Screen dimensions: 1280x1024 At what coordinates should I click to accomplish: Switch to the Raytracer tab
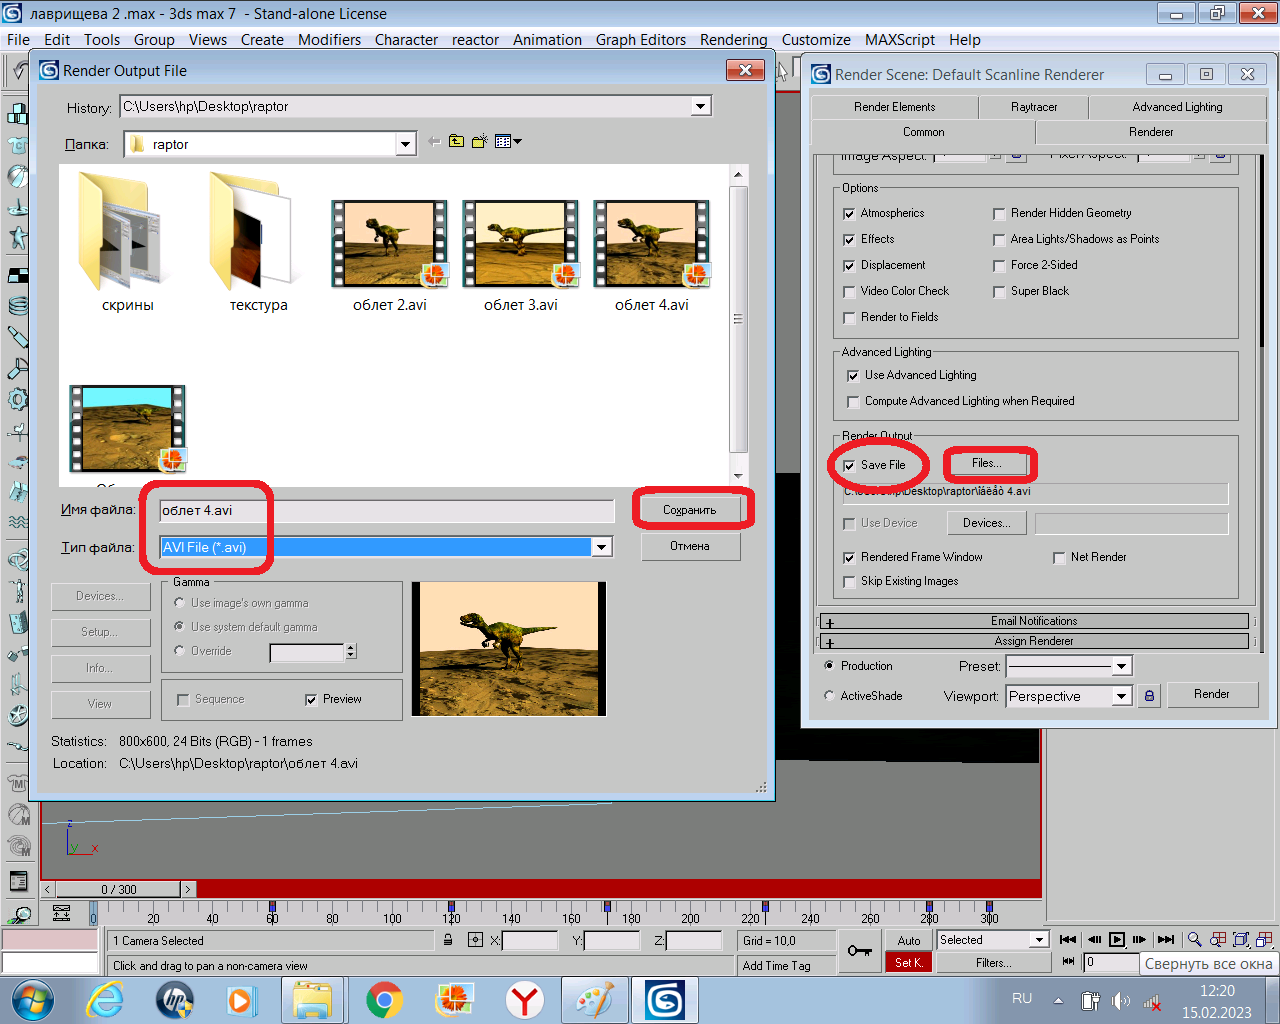click(x=1034, y=107)
